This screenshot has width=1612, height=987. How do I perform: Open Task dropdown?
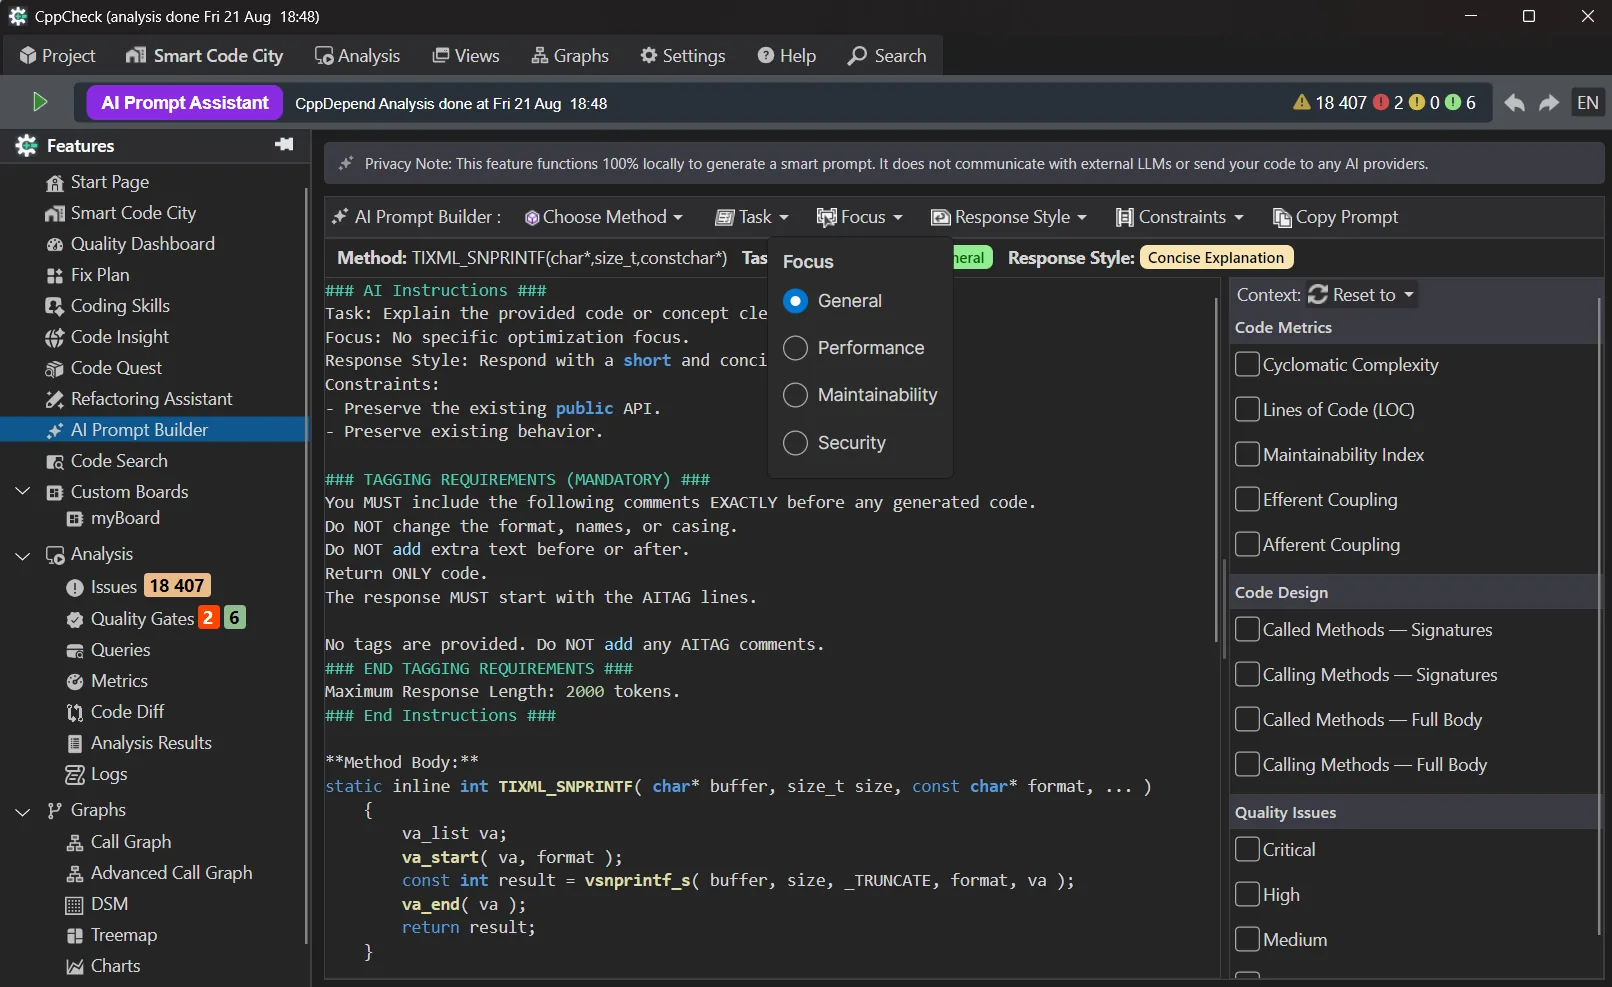tap(752, 217)
